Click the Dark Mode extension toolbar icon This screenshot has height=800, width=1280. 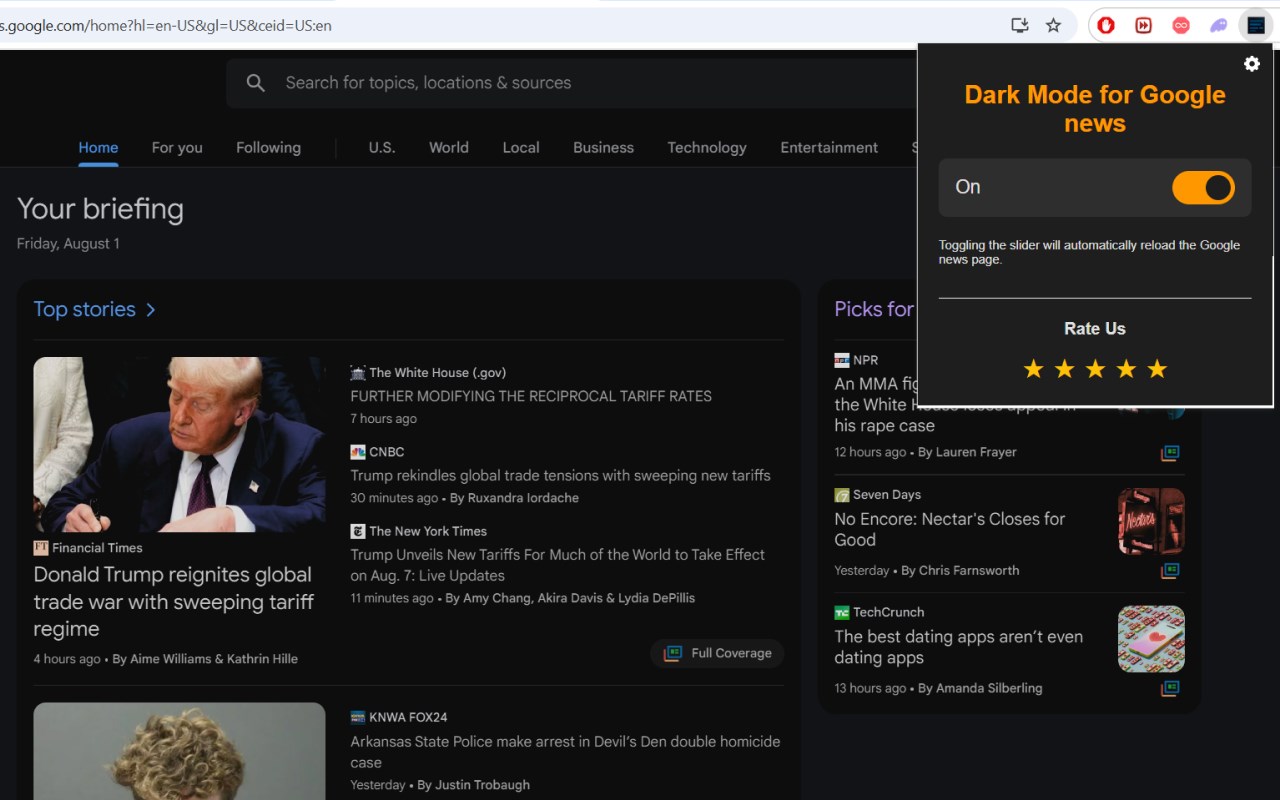[1255, 26]
